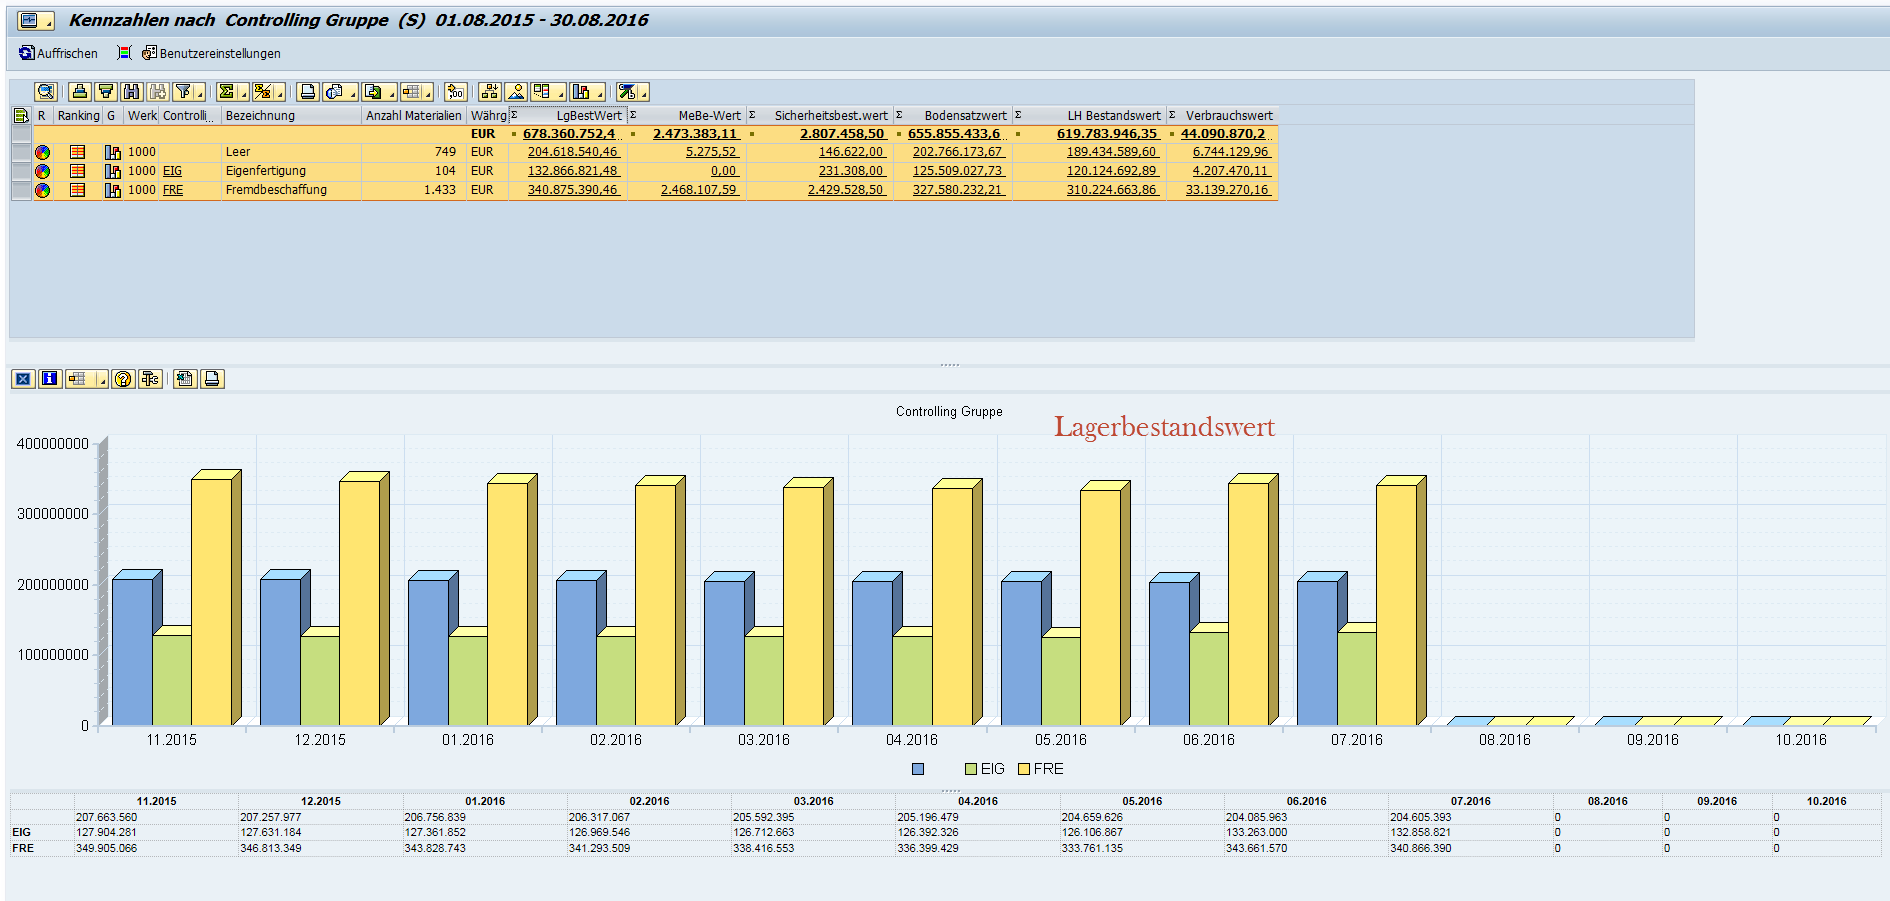This screenshot has width=1890, height=901.
Task: Click the print icon in the table toolbar
Action: pyautogui.click(x=308, y=92)
